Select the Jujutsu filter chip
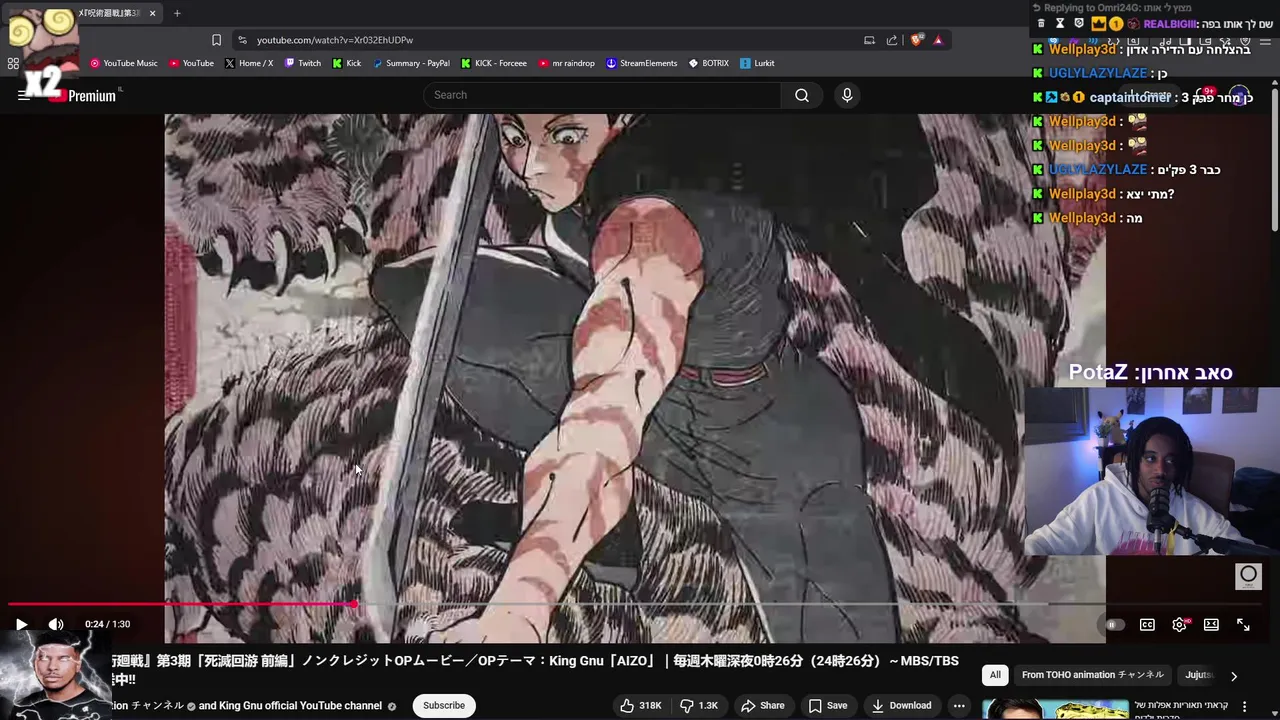Viewport: 1280px width, 720px height. [1198, 675]
